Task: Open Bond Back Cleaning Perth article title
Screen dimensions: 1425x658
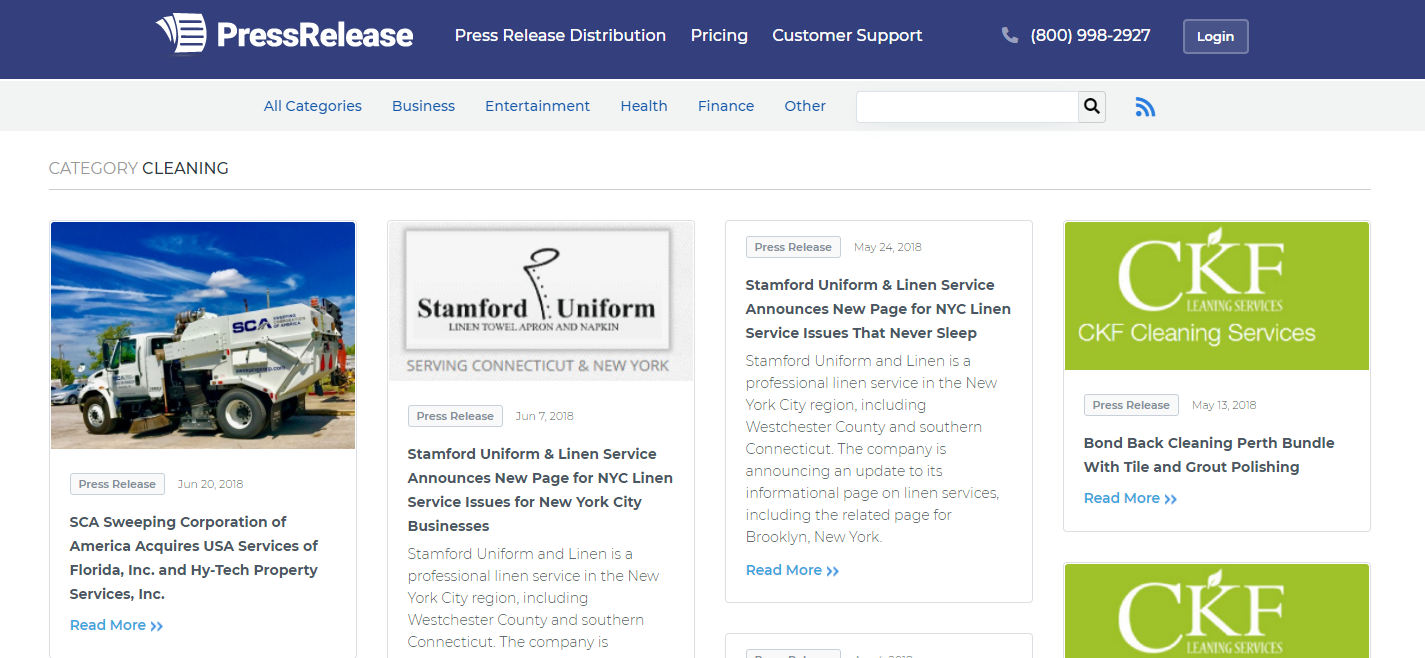Action: 1209,455
